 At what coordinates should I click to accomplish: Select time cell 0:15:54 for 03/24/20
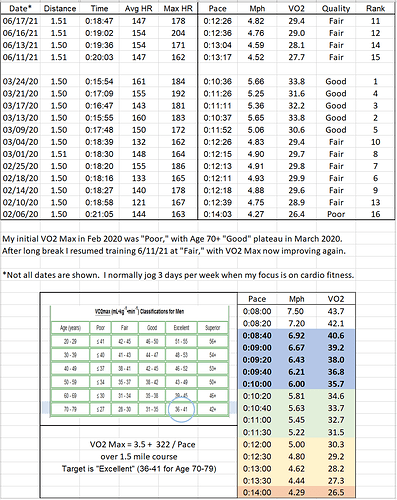99,82
